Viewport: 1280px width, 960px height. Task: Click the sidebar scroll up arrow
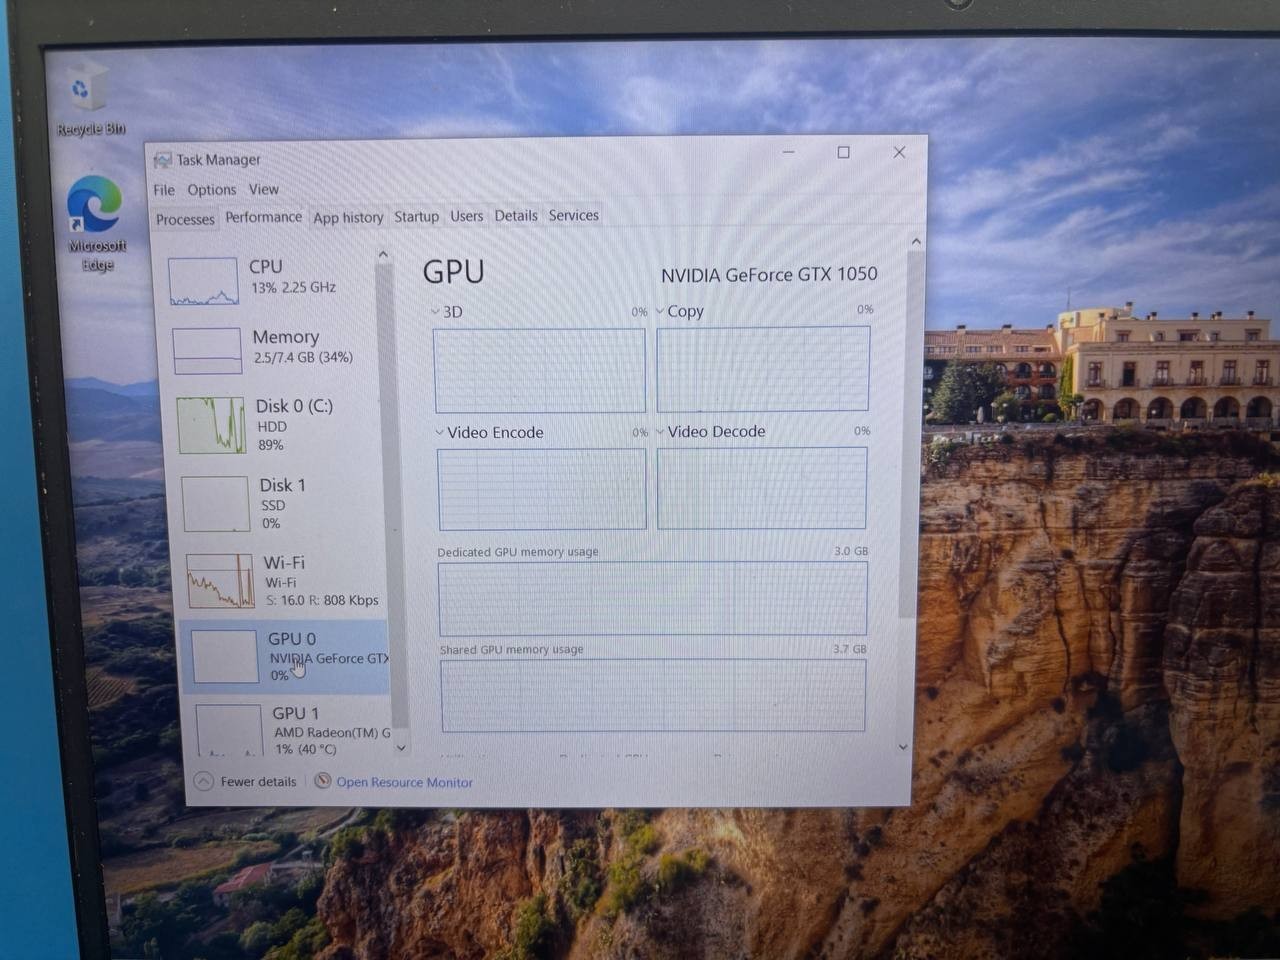tap(383, 255)
